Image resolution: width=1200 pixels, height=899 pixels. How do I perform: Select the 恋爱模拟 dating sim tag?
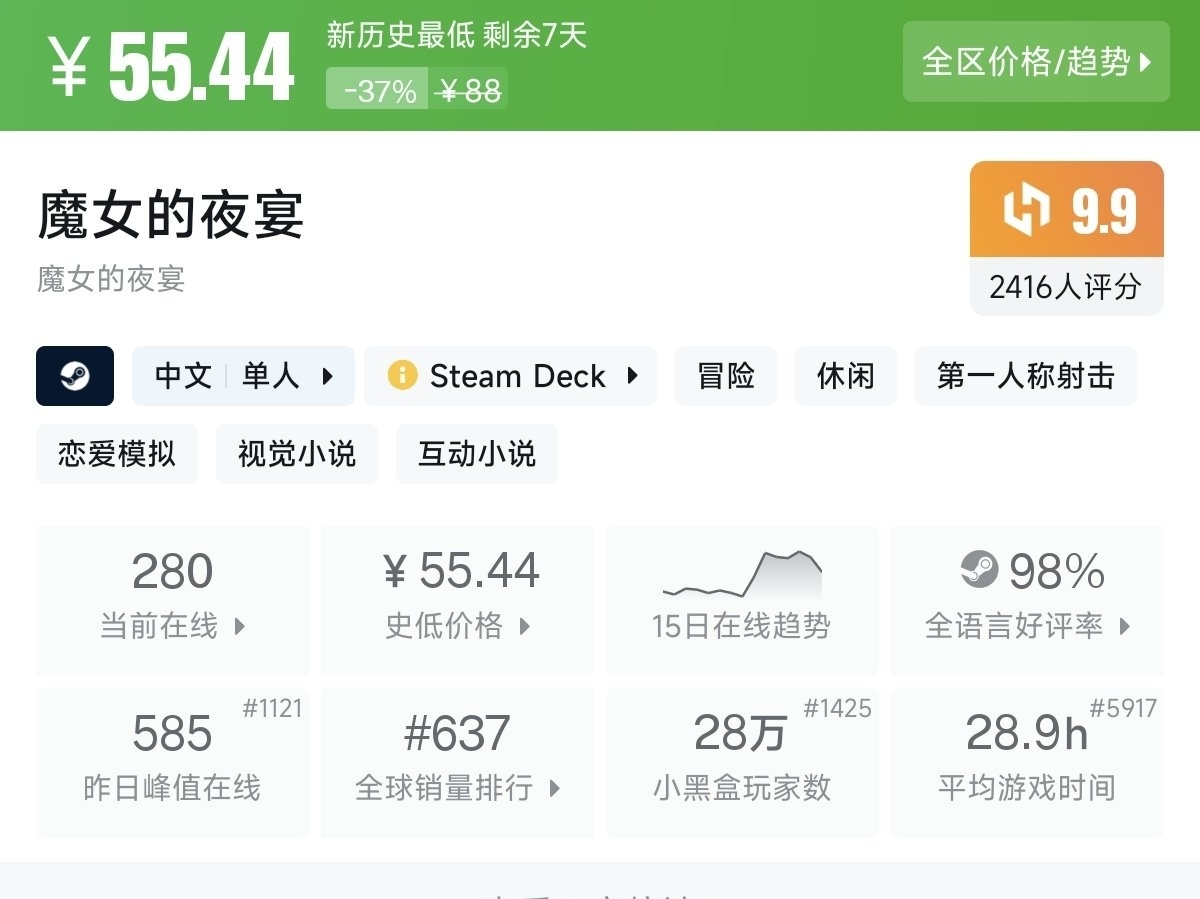[x=117, y=454]
